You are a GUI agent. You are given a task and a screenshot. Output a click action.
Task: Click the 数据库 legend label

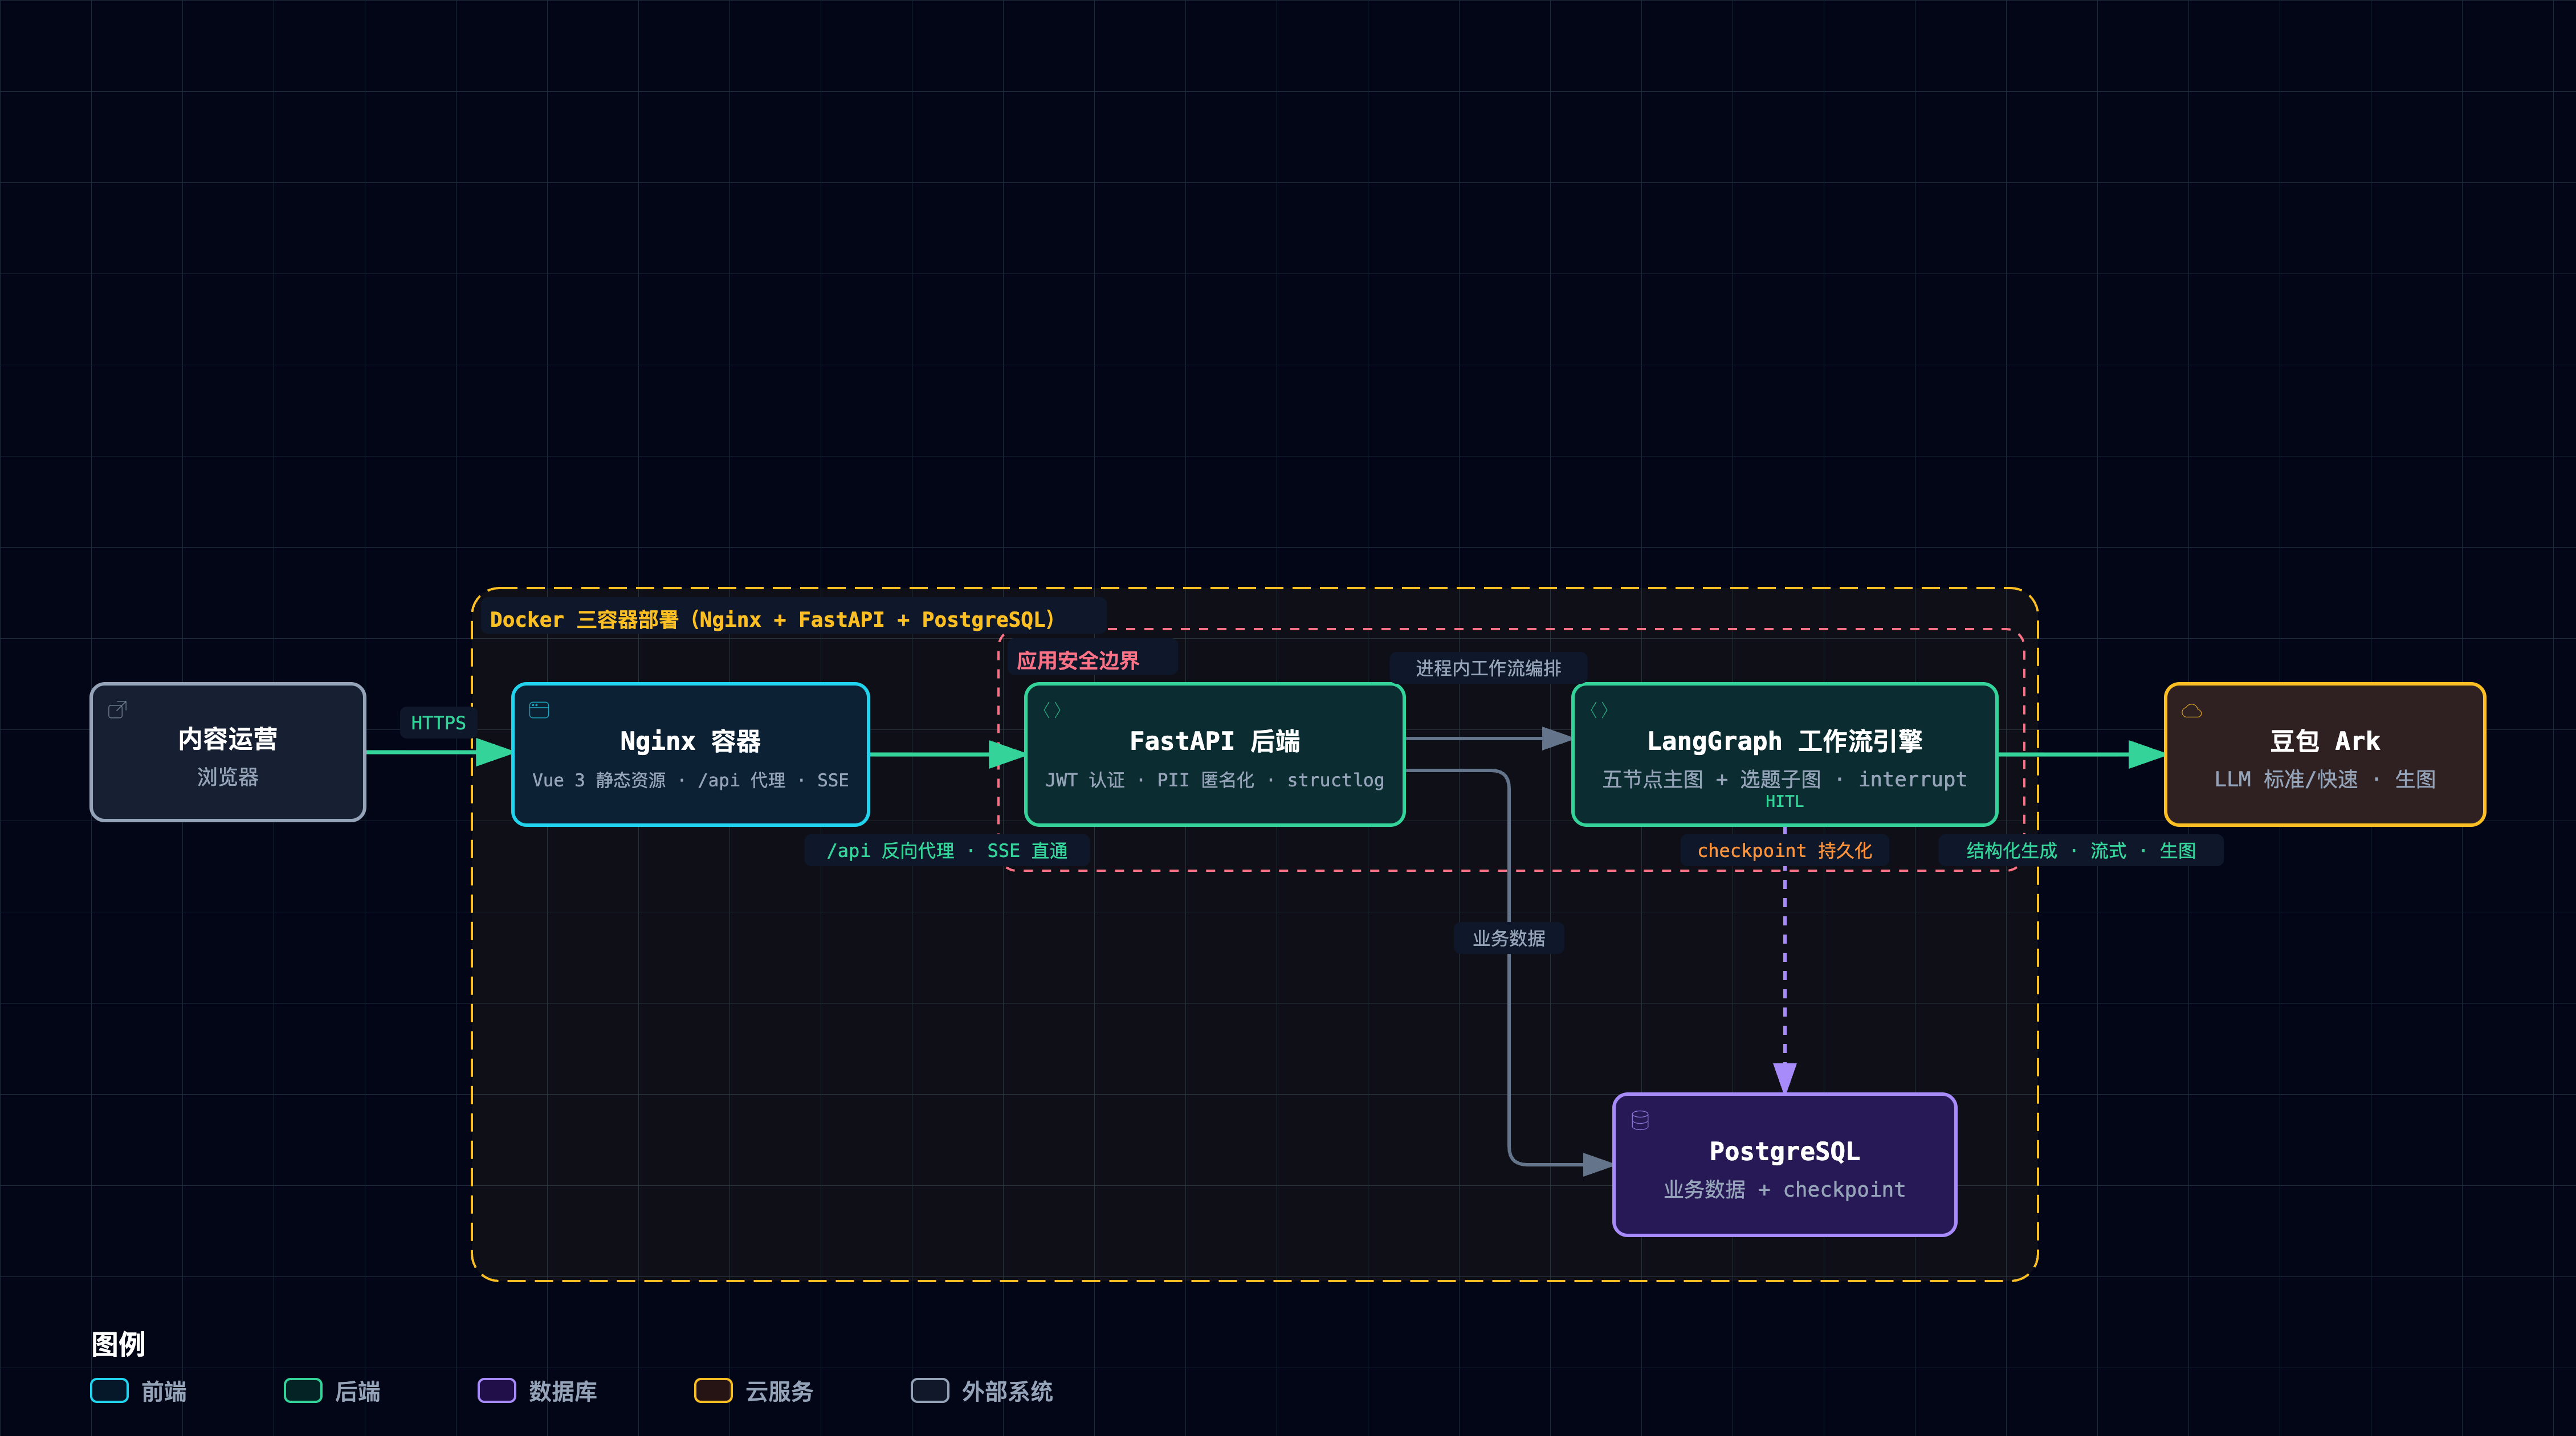[563, 1392]
